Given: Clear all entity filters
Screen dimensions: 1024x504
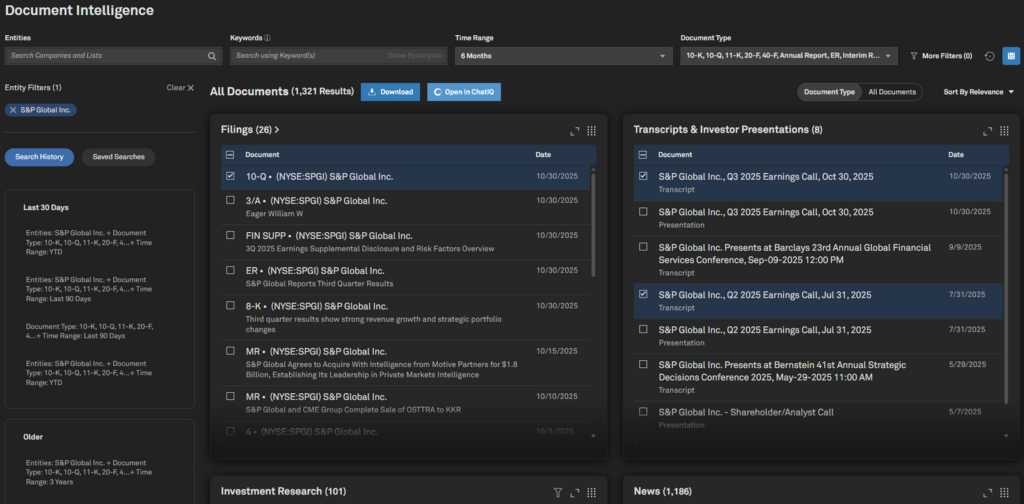Looking at the screenshot, I should [180, 87].
